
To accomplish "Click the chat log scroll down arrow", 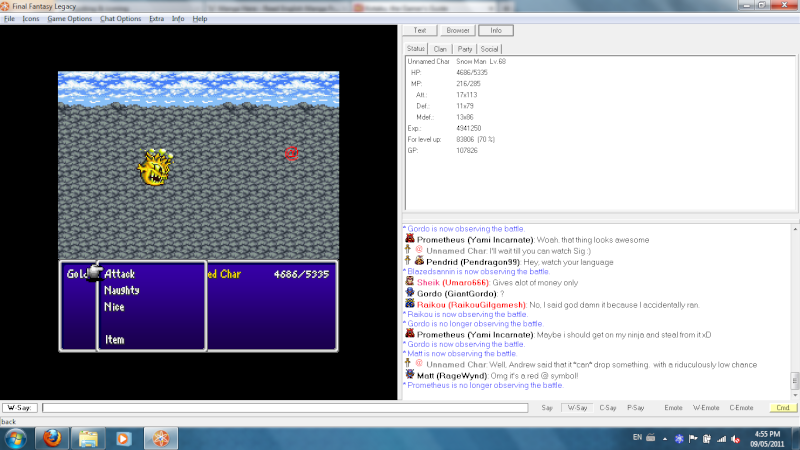I will coord(795,395).
